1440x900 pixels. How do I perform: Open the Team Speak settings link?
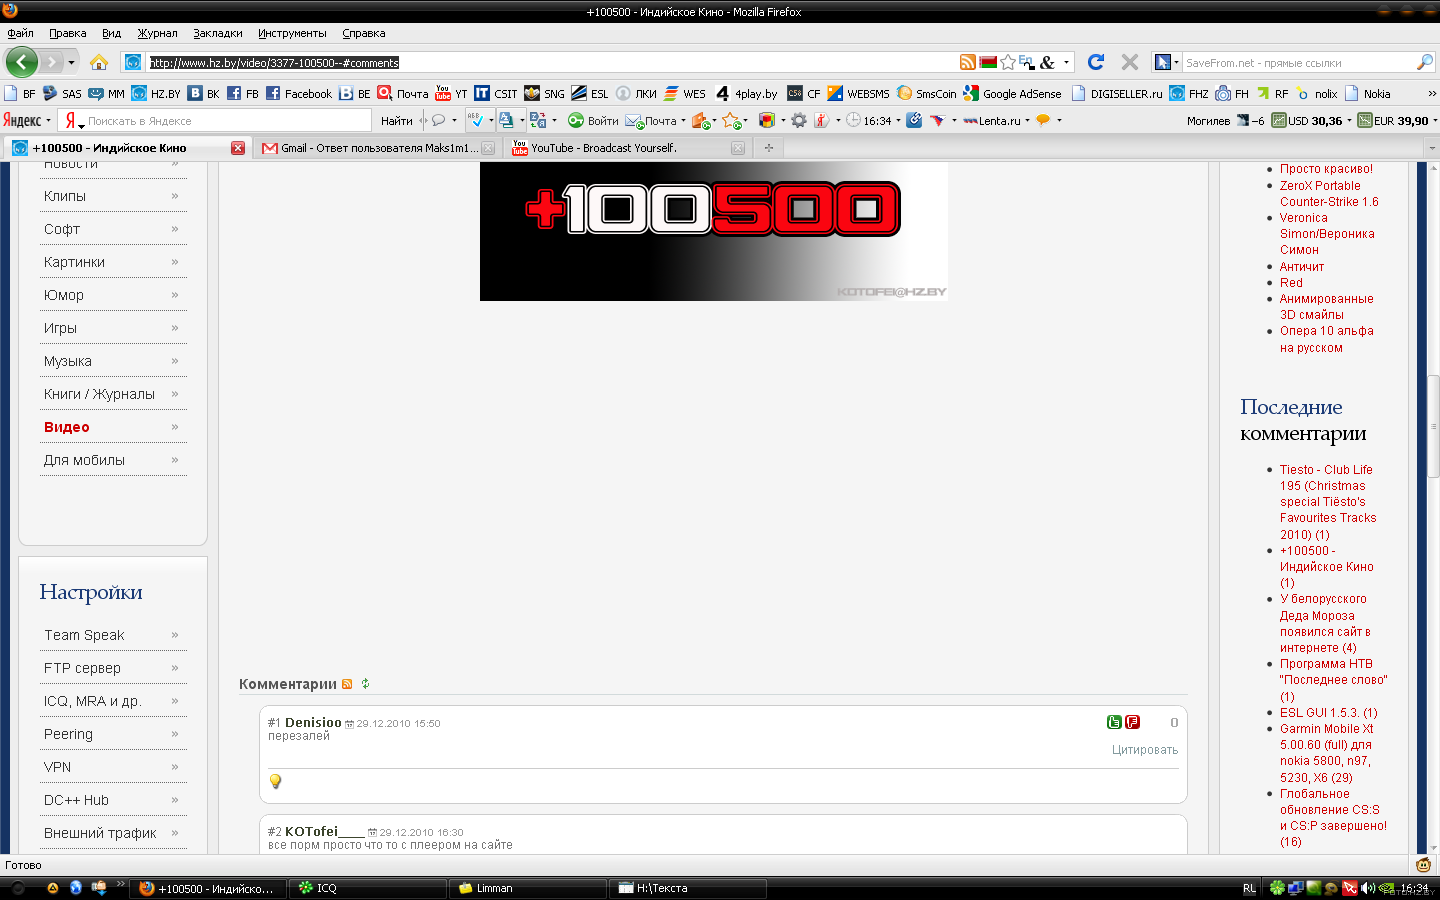(84, 635)
